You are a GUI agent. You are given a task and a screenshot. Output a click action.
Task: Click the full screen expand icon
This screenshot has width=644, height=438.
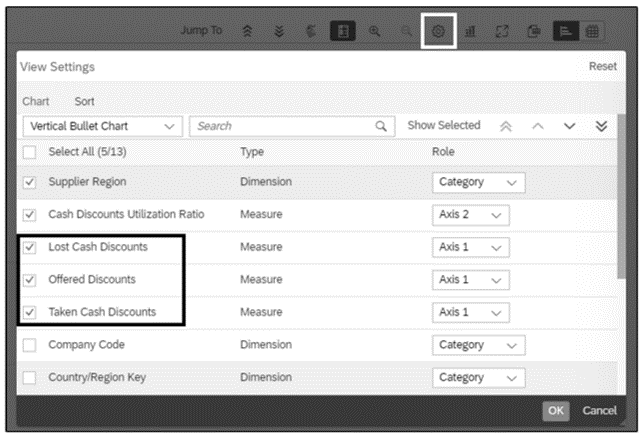(502, 31)
